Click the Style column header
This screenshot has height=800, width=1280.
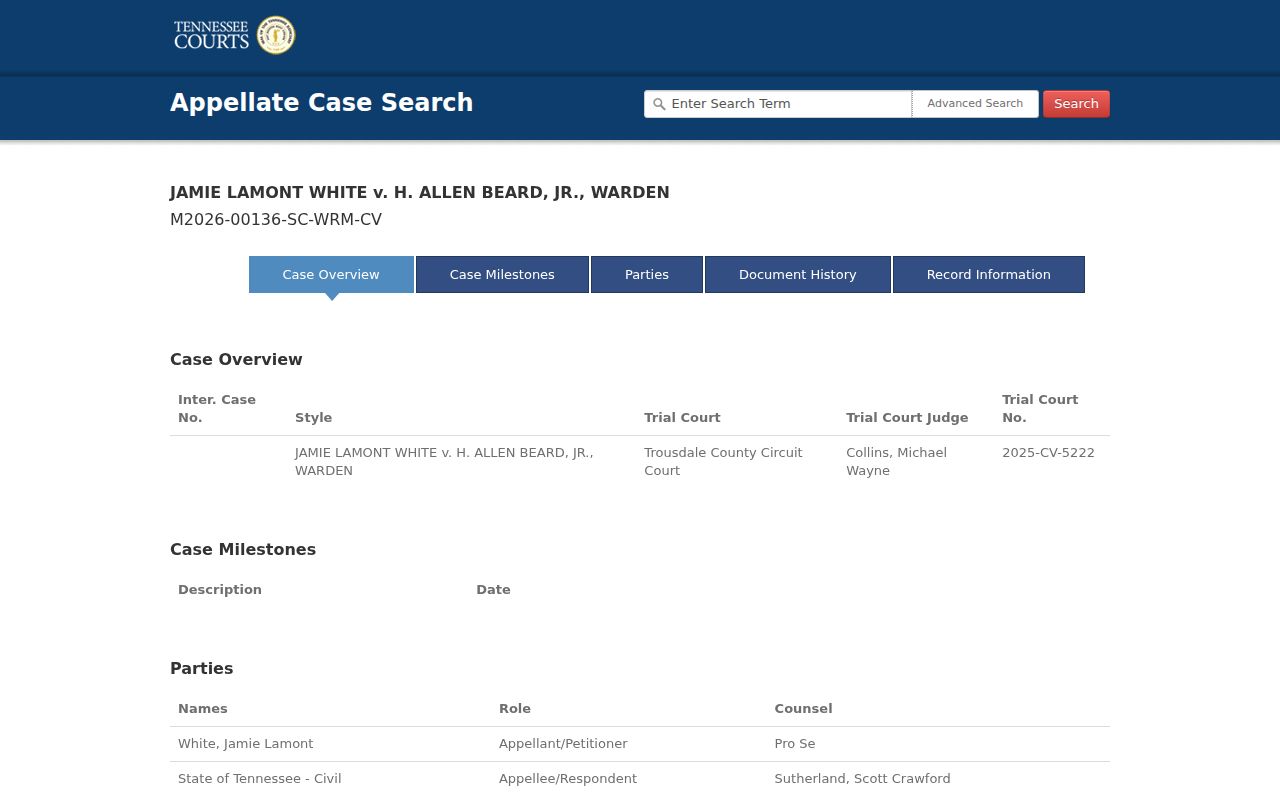313,418
